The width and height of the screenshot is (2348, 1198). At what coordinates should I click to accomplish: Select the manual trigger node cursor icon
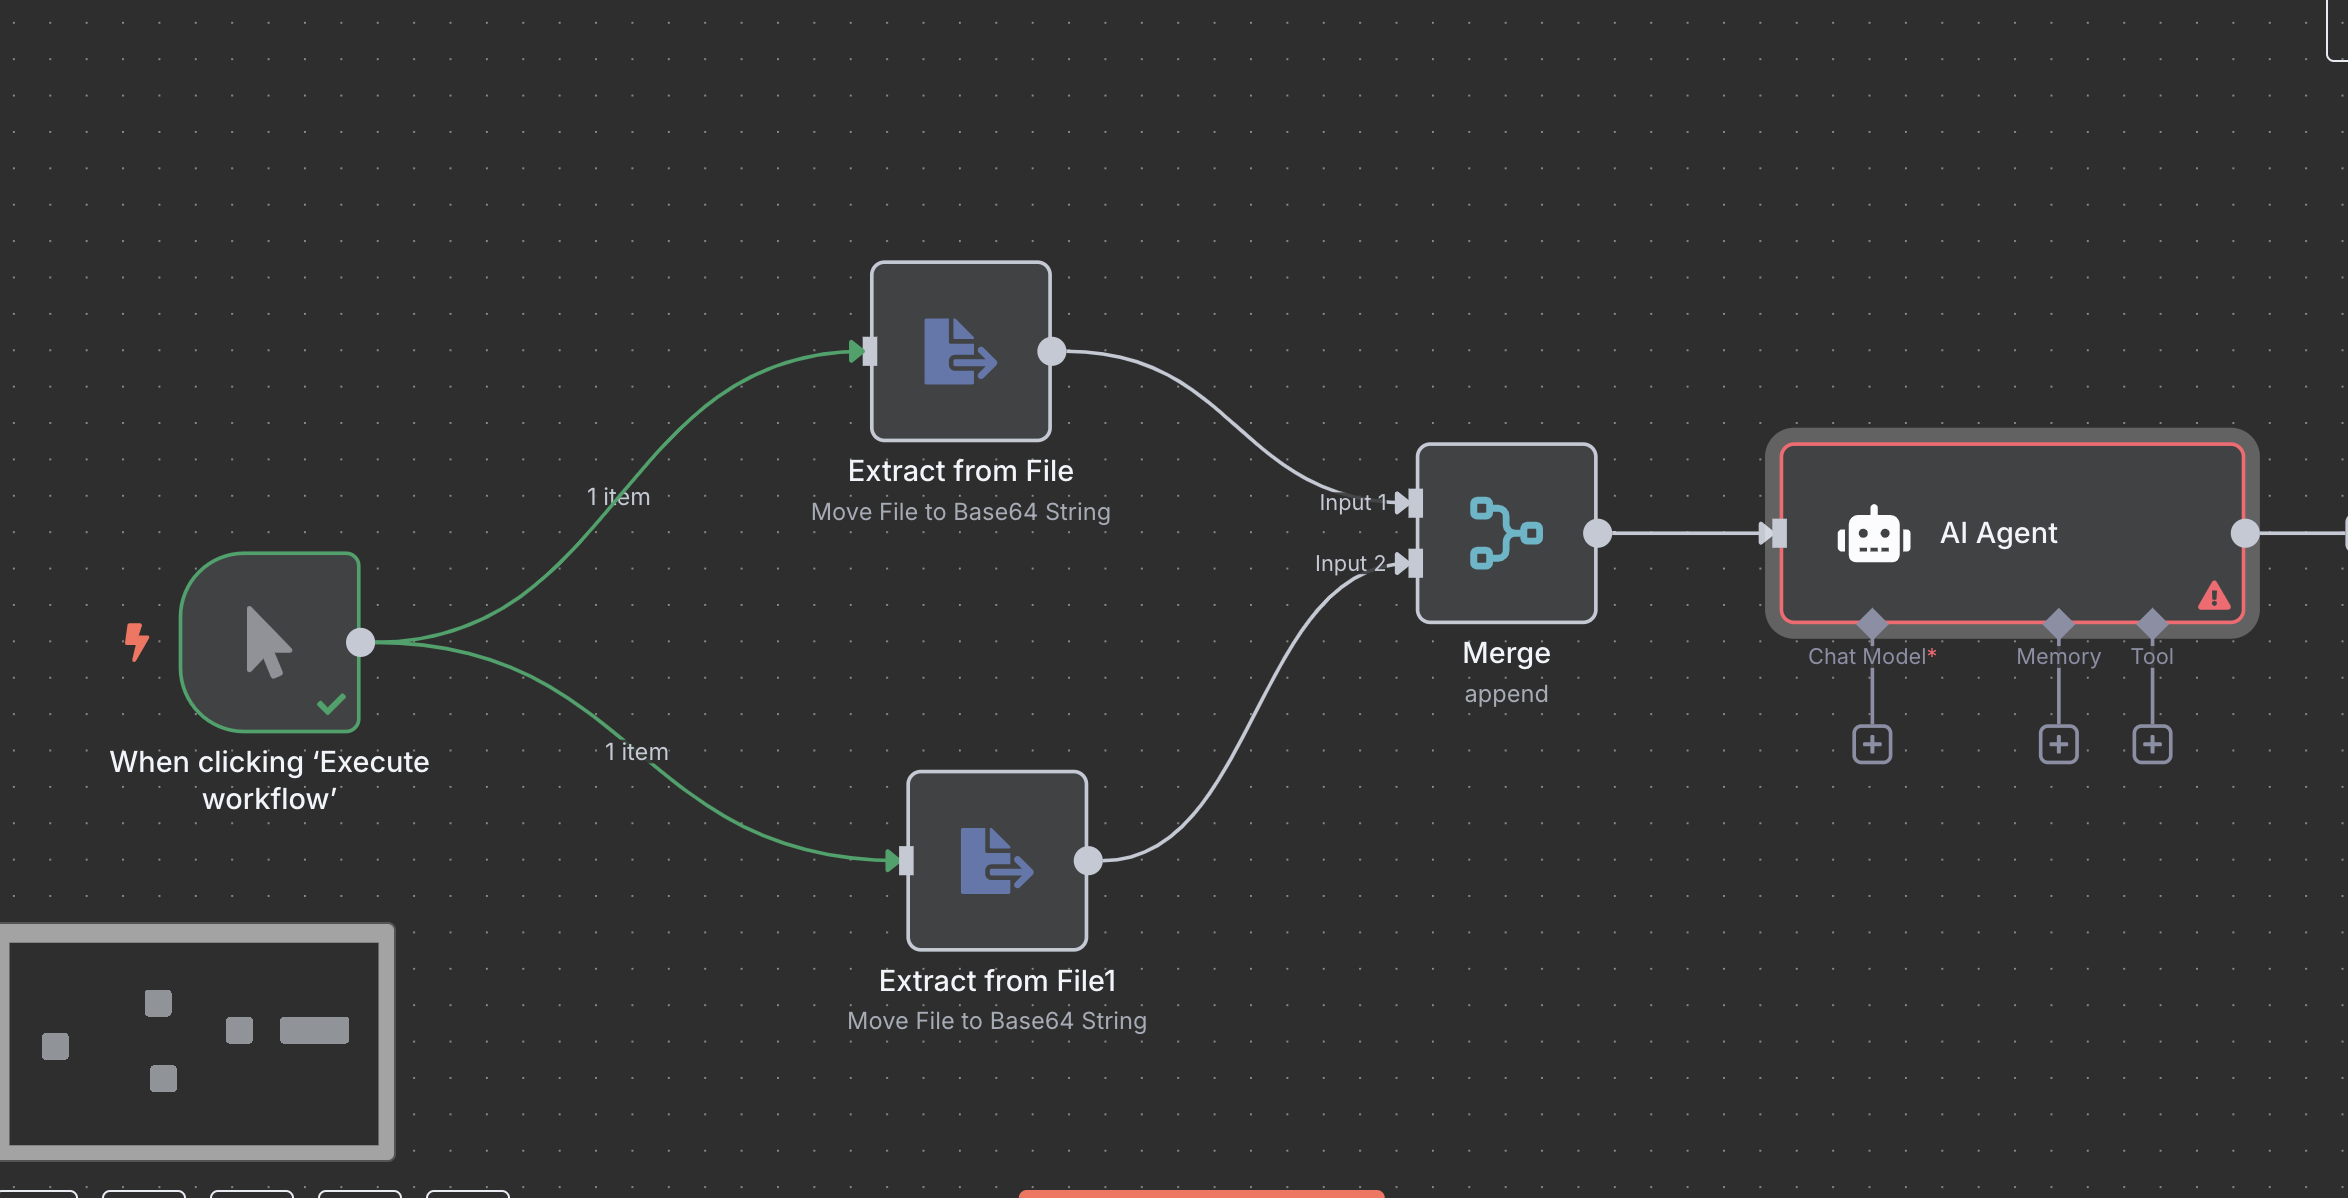pos(269,642)
